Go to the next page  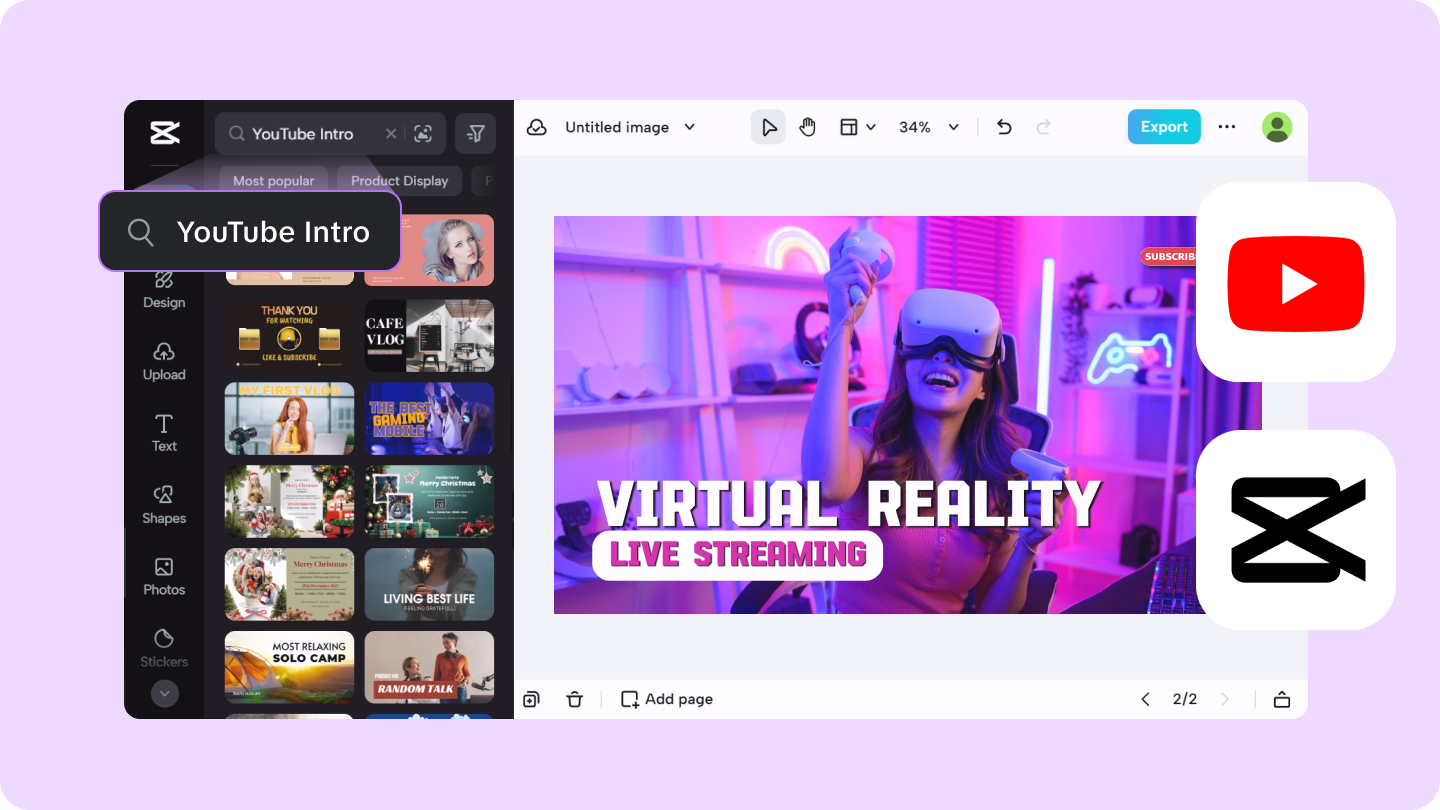(1225, 699)
